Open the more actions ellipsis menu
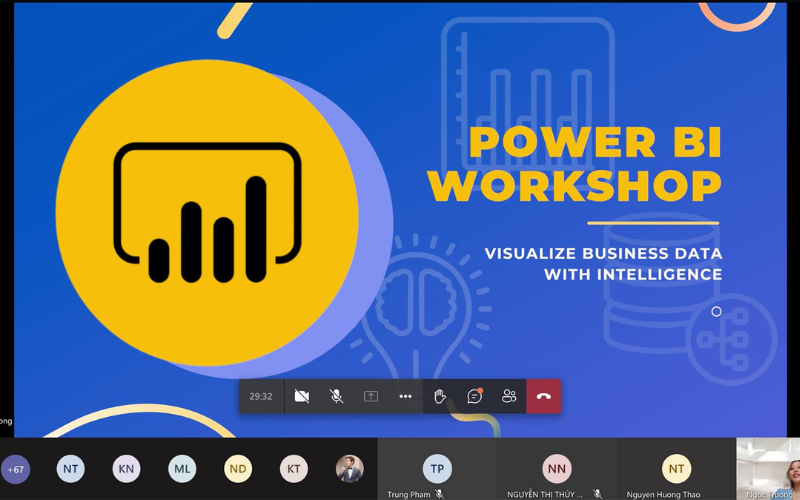 click(405, 396)
